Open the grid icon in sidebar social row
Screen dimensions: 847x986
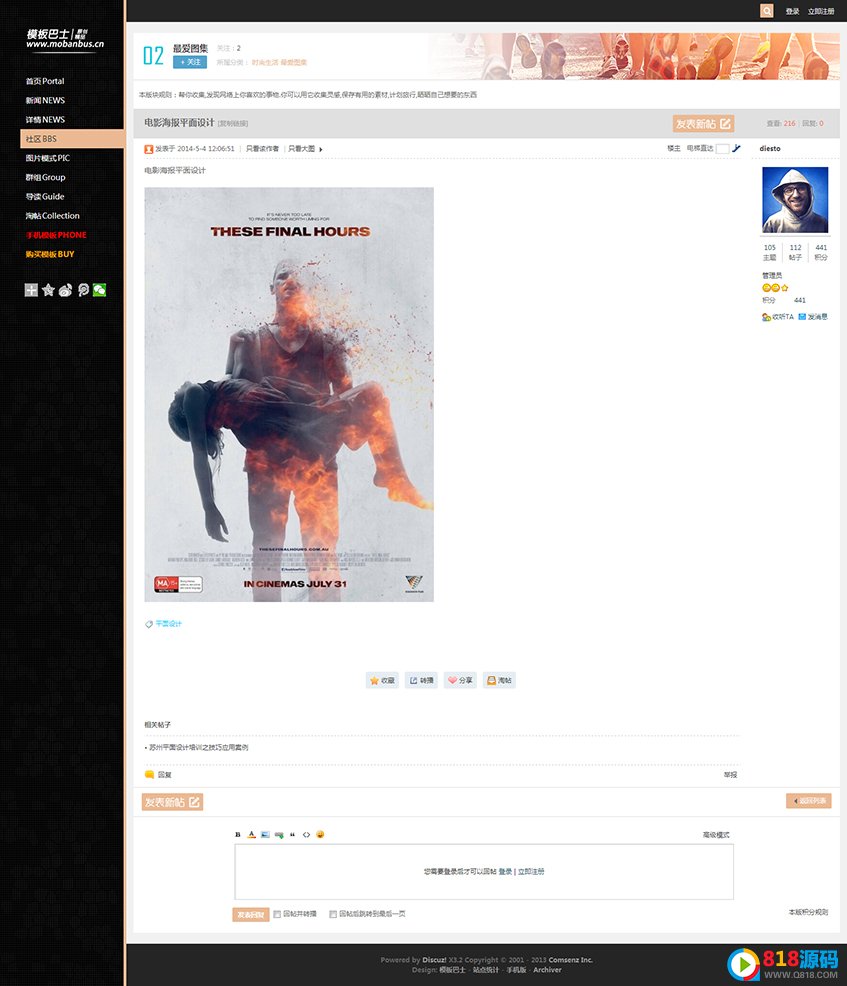point(31,289)
